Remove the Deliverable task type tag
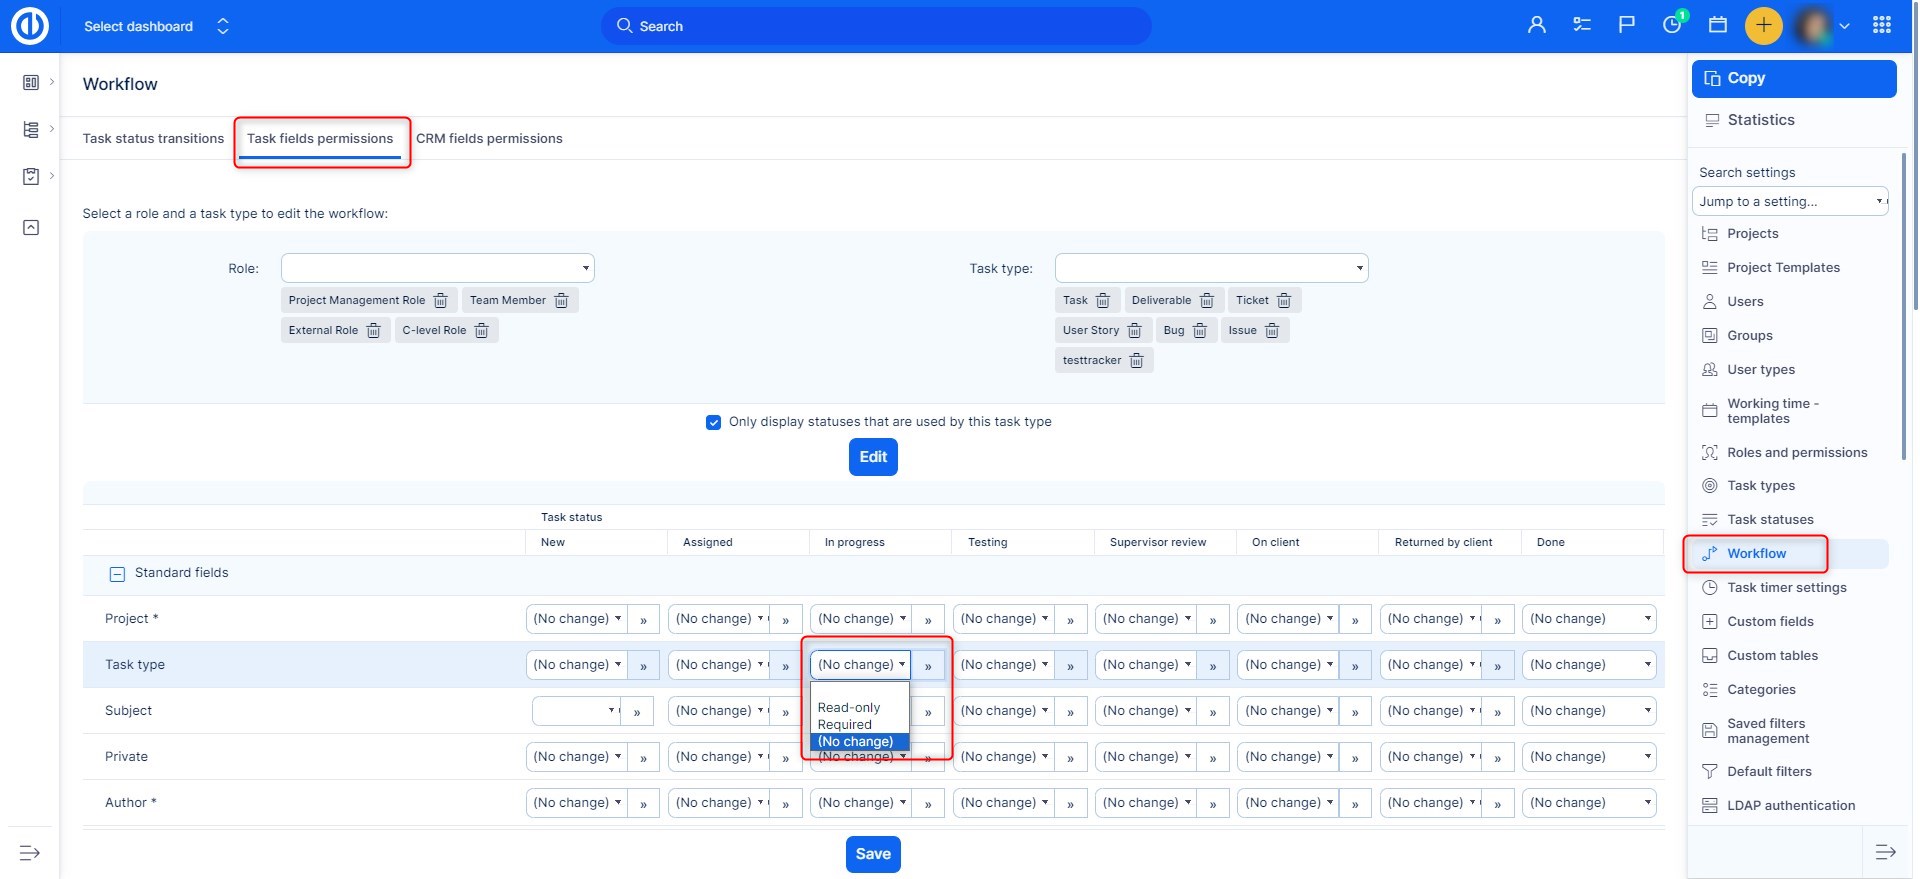Screen dimensions: 1920x879 point(1207,301)
